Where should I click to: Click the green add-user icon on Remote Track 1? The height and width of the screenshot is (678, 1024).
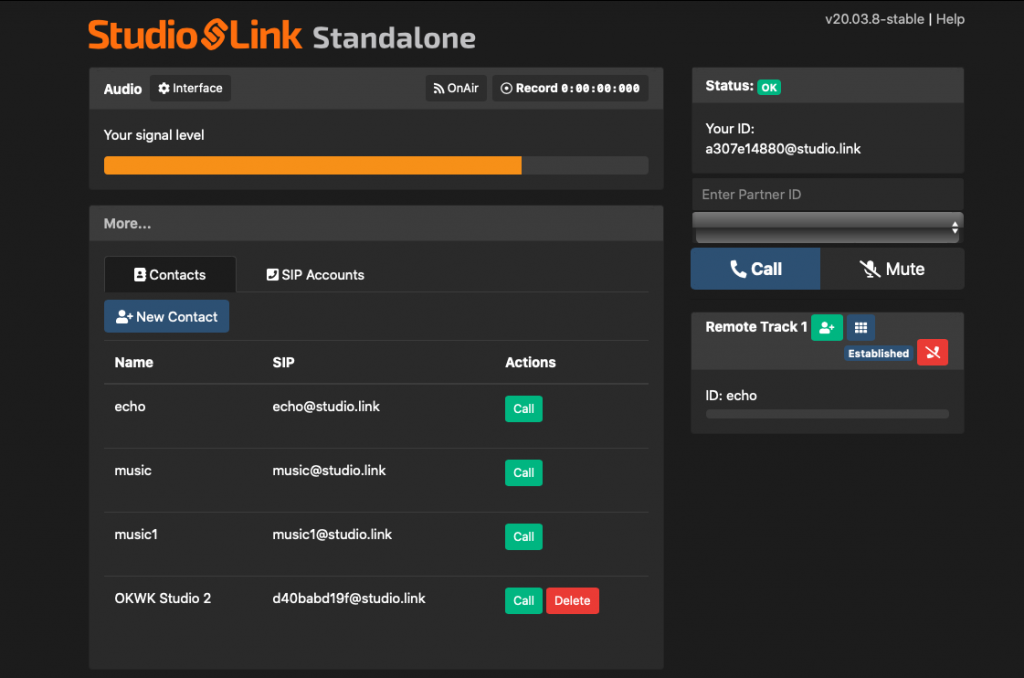click(x=826, y=327)
